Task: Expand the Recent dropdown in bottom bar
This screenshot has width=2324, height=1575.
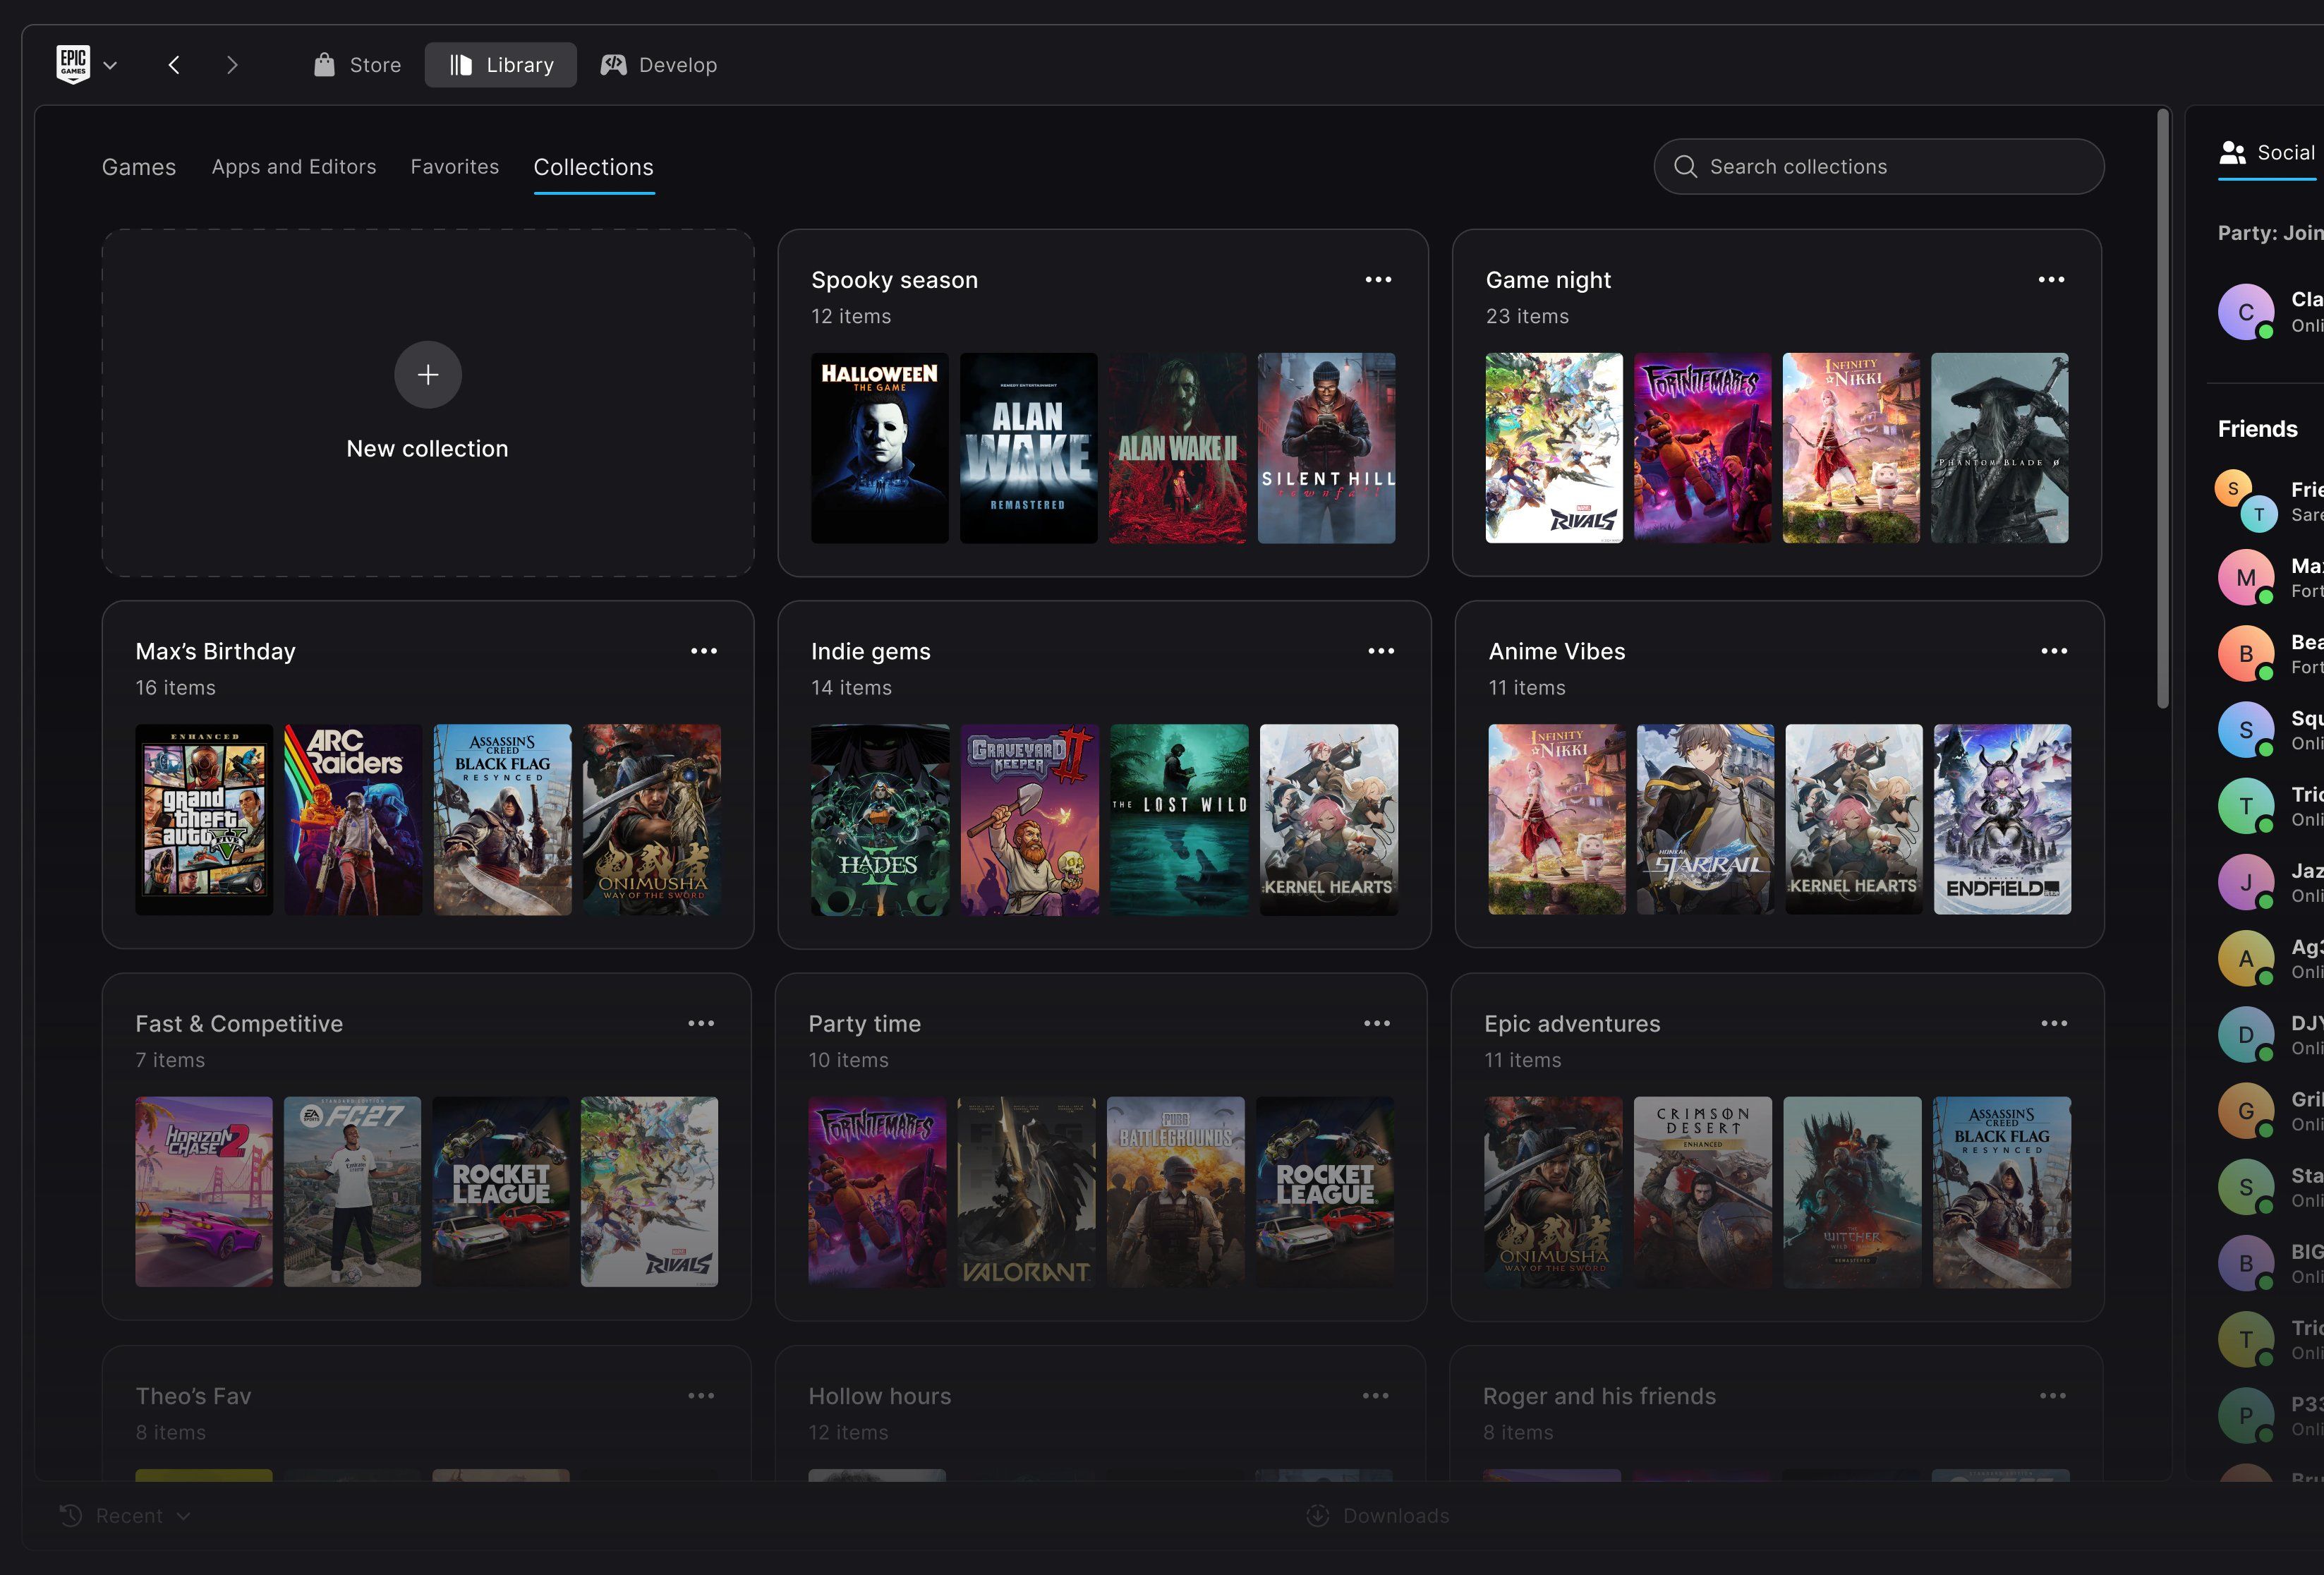Action: (x=125, y=1516)
